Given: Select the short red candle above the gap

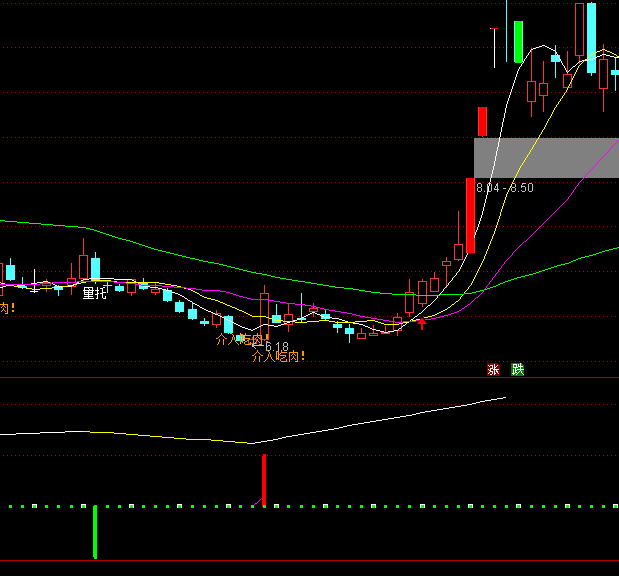Looking at the screenshot, I should [x=481, y=121].
